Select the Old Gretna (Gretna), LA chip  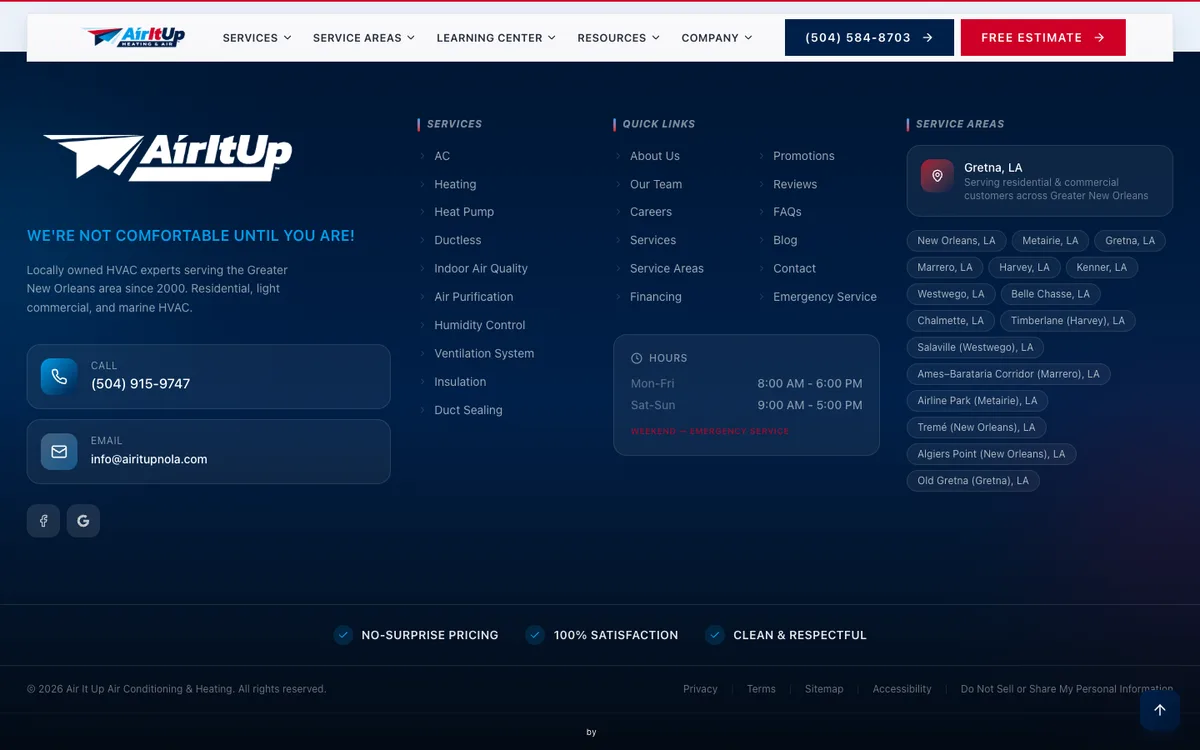tap(974, 481)
